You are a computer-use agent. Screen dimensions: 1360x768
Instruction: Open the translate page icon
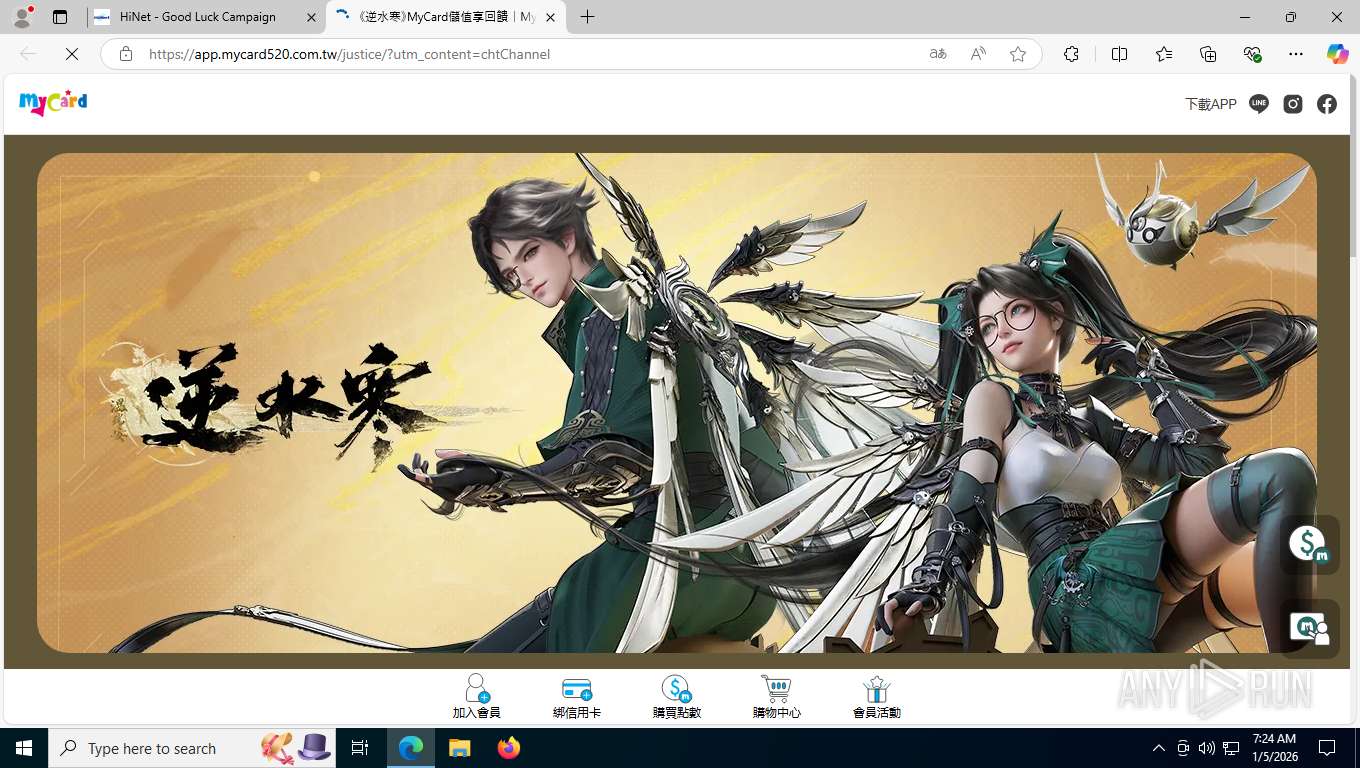click(938, 54)
